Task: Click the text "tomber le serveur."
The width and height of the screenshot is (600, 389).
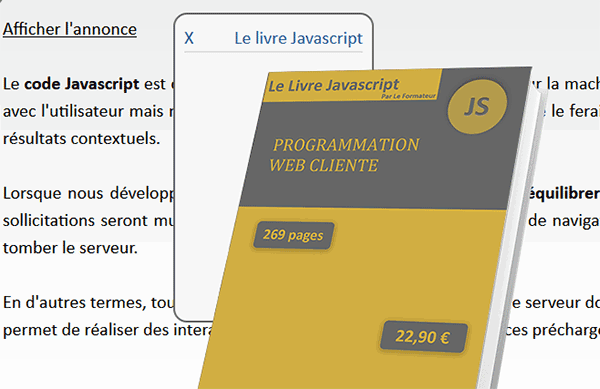Action: (x=70, y=248)
